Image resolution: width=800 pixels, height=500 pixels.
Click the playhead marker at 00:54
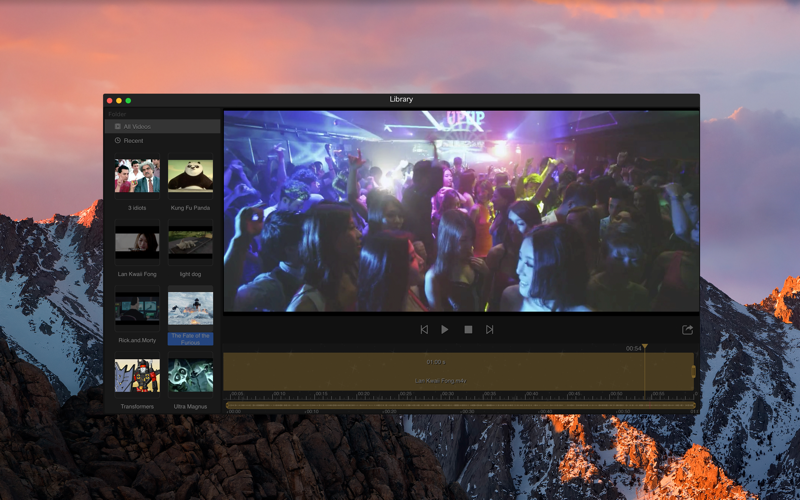click(645, 346)
